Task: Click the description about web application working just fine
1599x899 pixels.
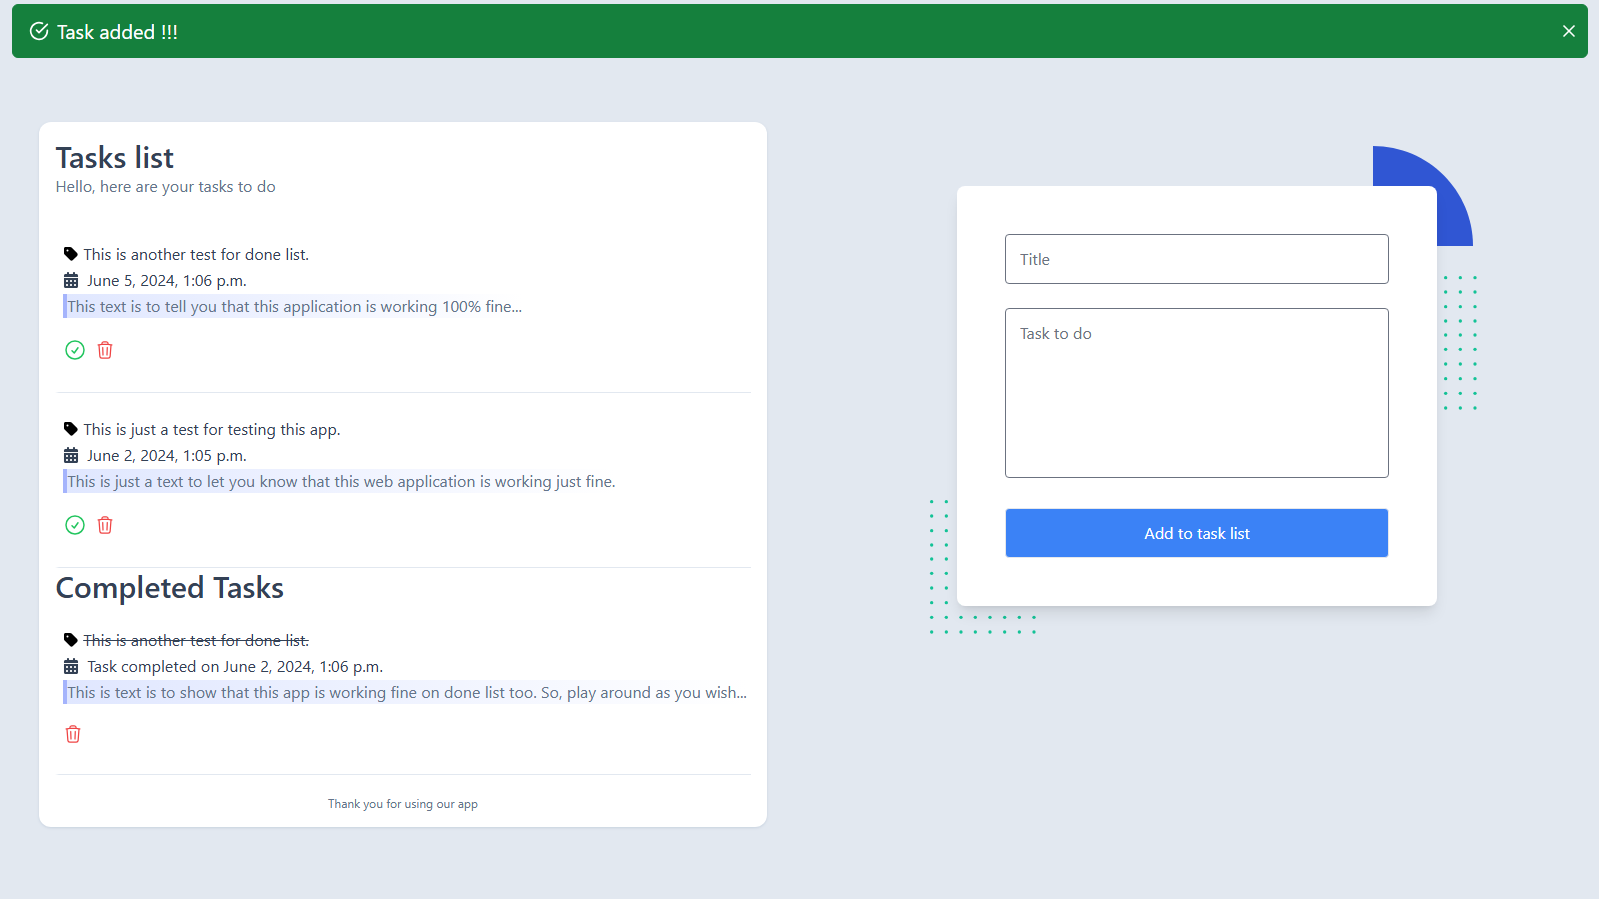Action: 342,482
